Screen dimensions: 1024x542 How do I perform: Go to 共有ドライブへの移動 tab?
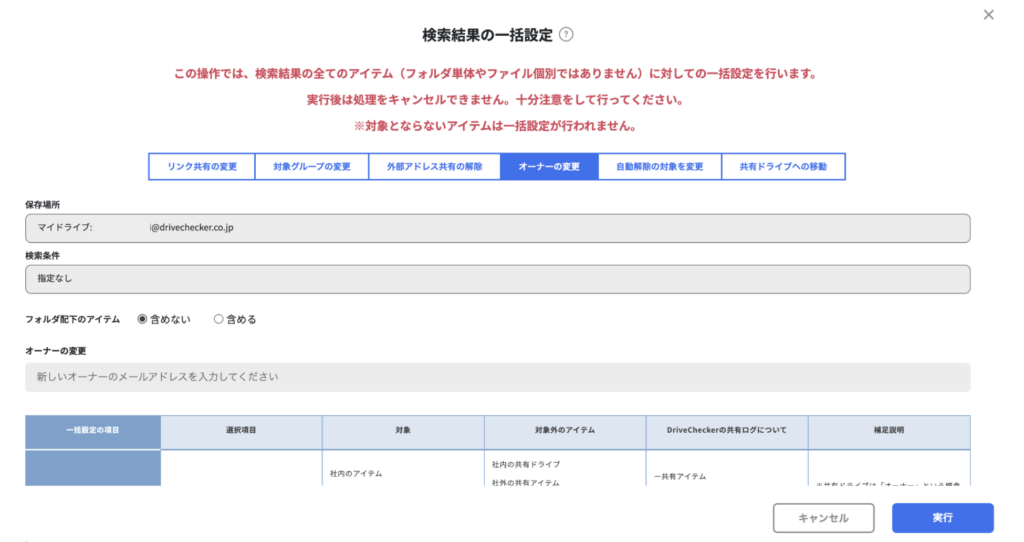[783, 167]
